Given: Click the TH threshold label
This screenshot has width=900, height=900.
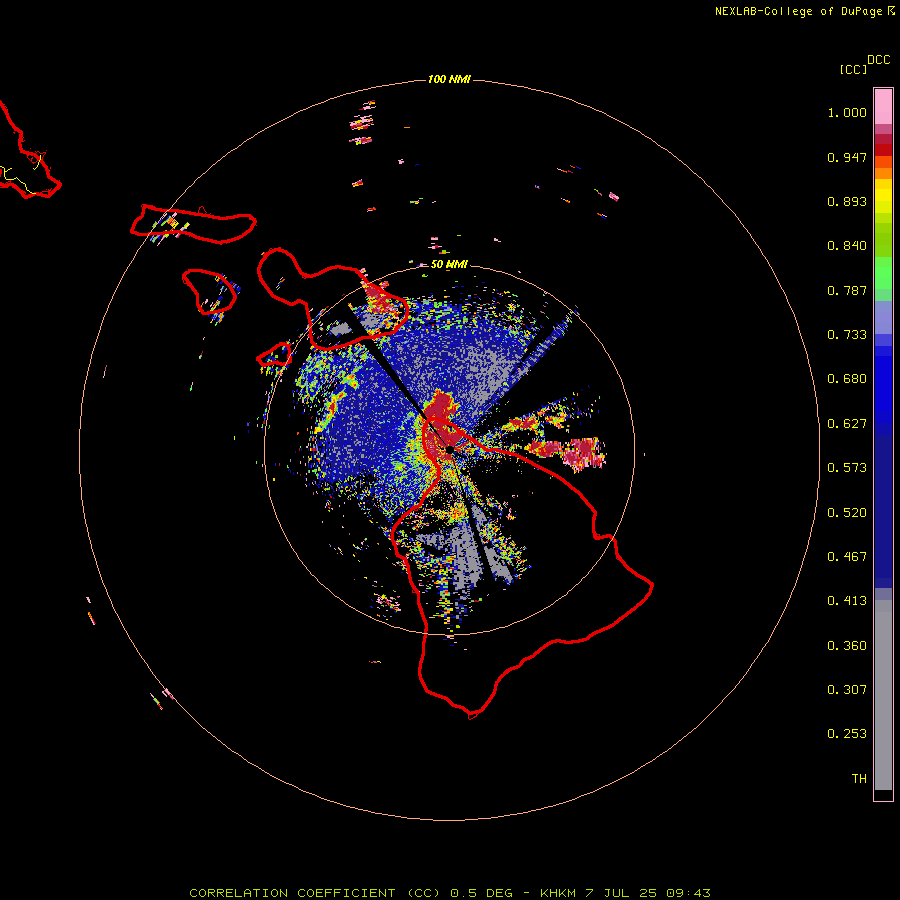Looking at the screenshot, I should 859,779.
